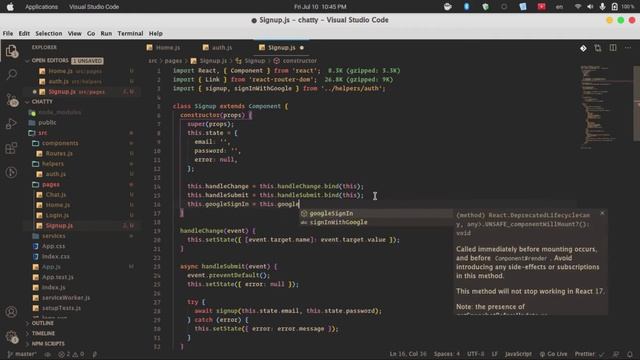The image size is (640, 360).
Task: Open Routes.js in the explorer
Action: [x=59, y=153]
